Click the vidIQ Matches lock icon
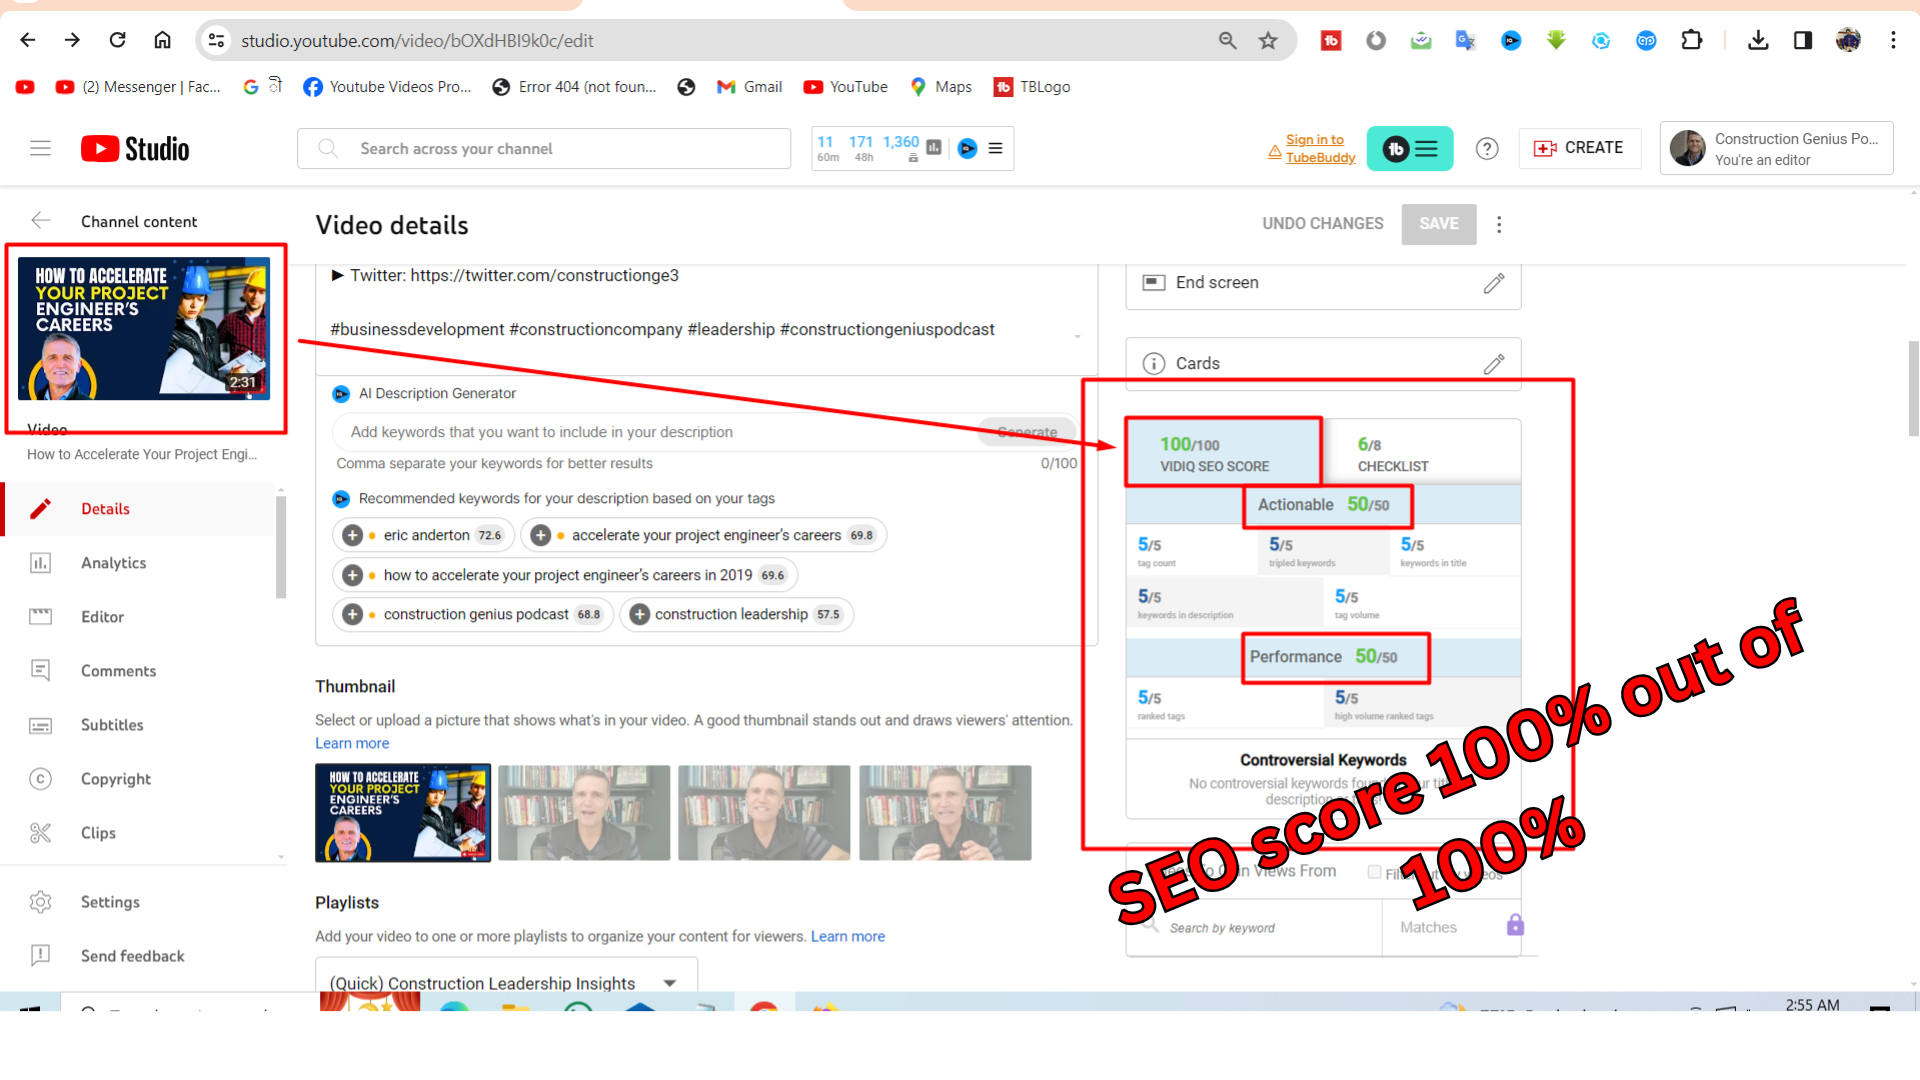 point(1515,925)
